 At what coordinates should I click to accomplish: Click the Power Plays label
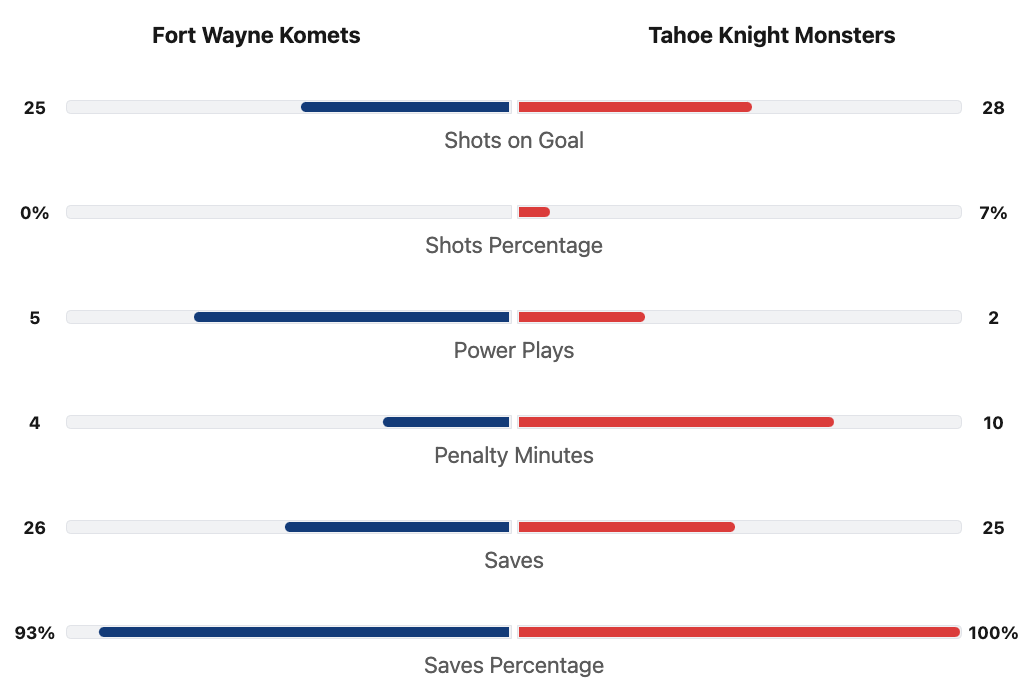click(514, 350)
